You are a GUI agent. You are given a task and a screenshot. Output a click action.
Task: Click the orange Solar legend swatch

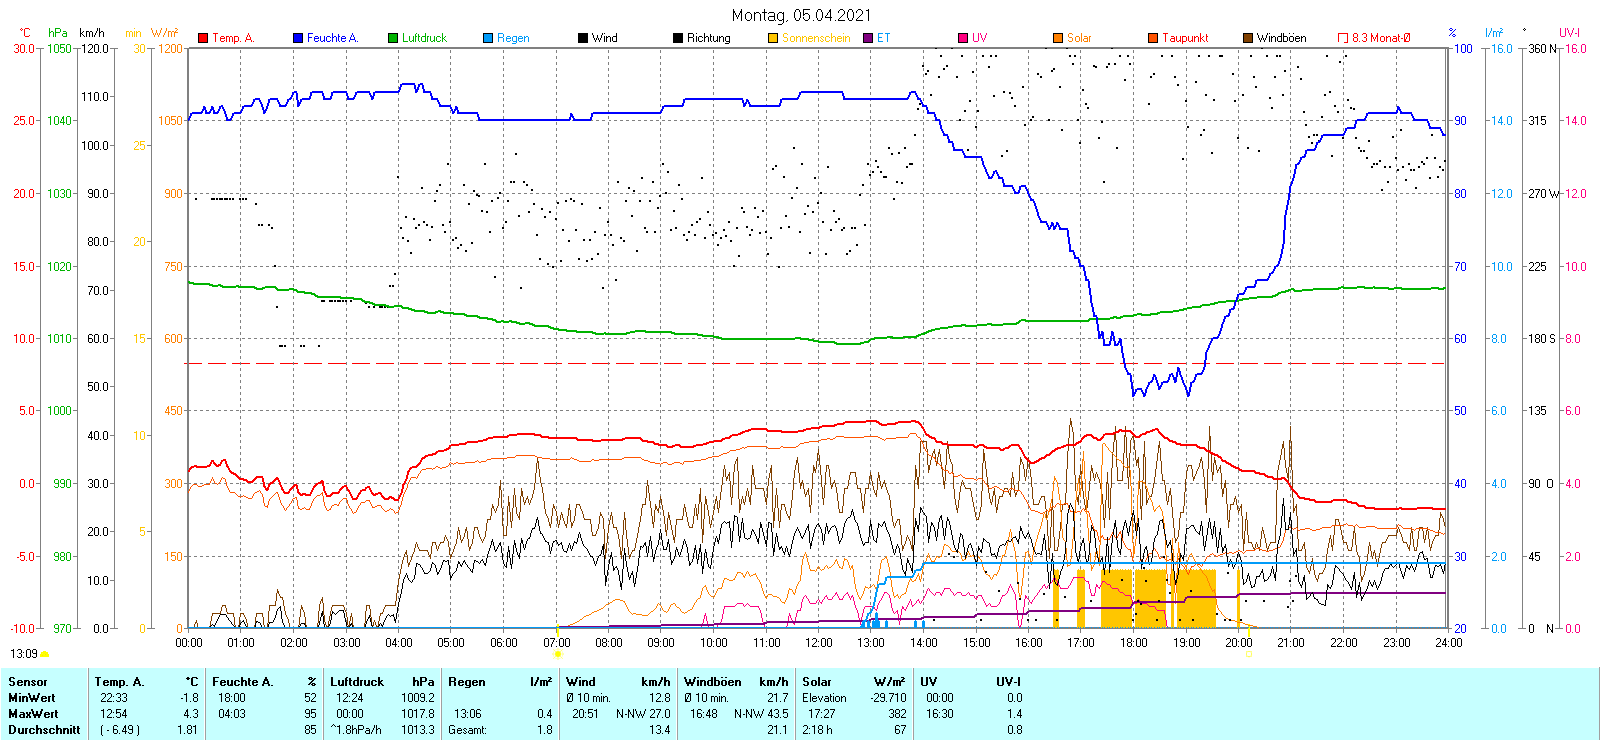(1058, 38)
